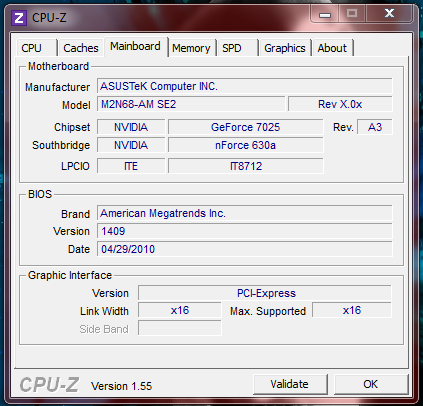Click the CPU-Z logo at bottom
This screenshot has height=406, width=423.
click(x=49, y=384)
